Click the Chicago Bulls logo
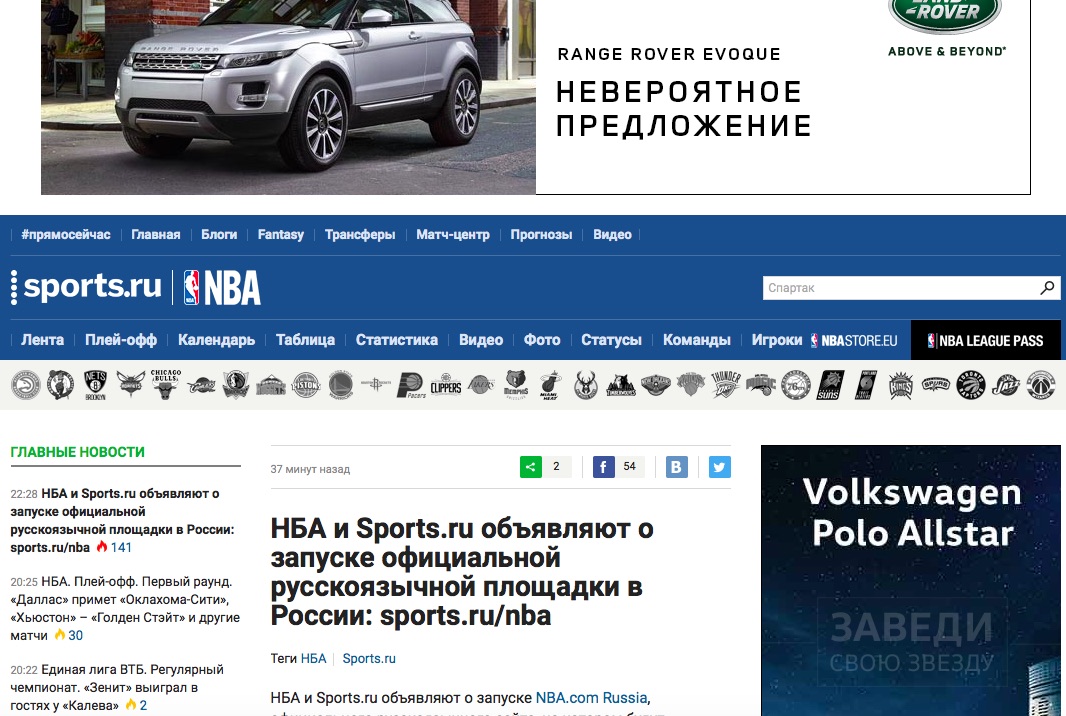1066x716 pixels. click(165, 385)
